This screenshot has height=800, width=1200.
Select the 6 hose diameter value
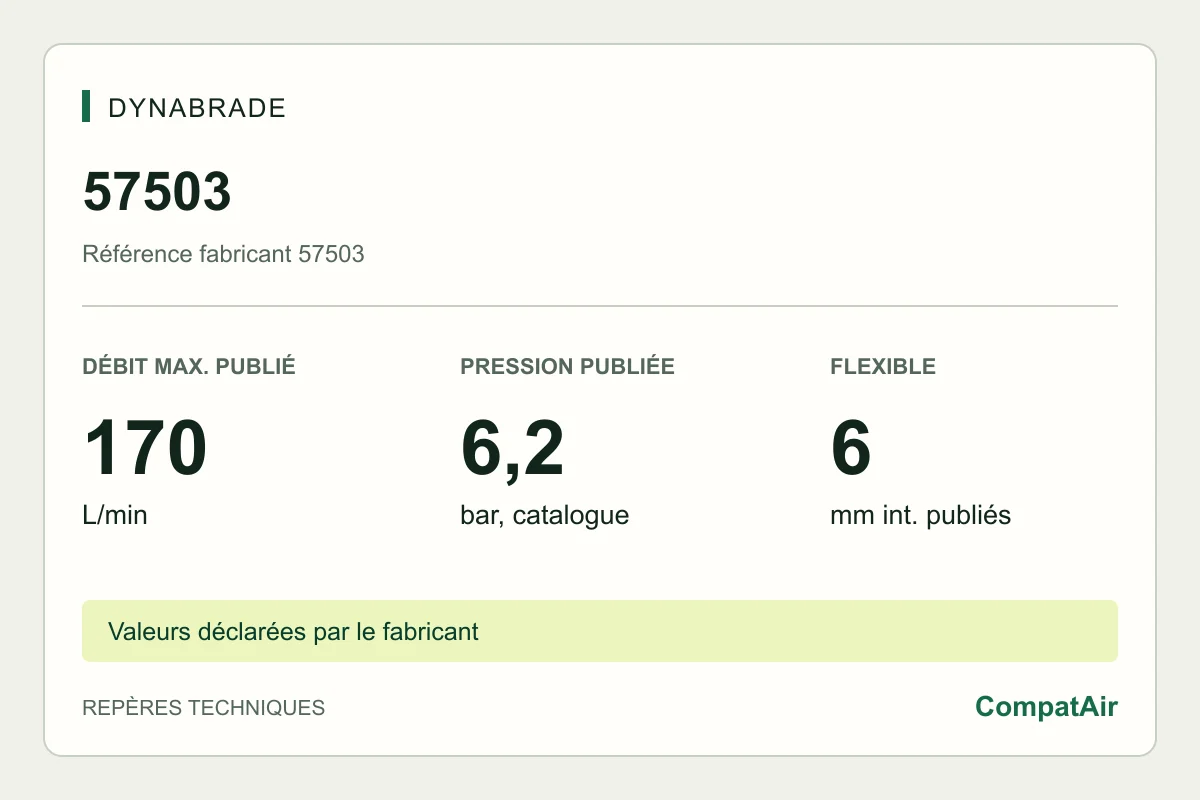click(851, 449)
